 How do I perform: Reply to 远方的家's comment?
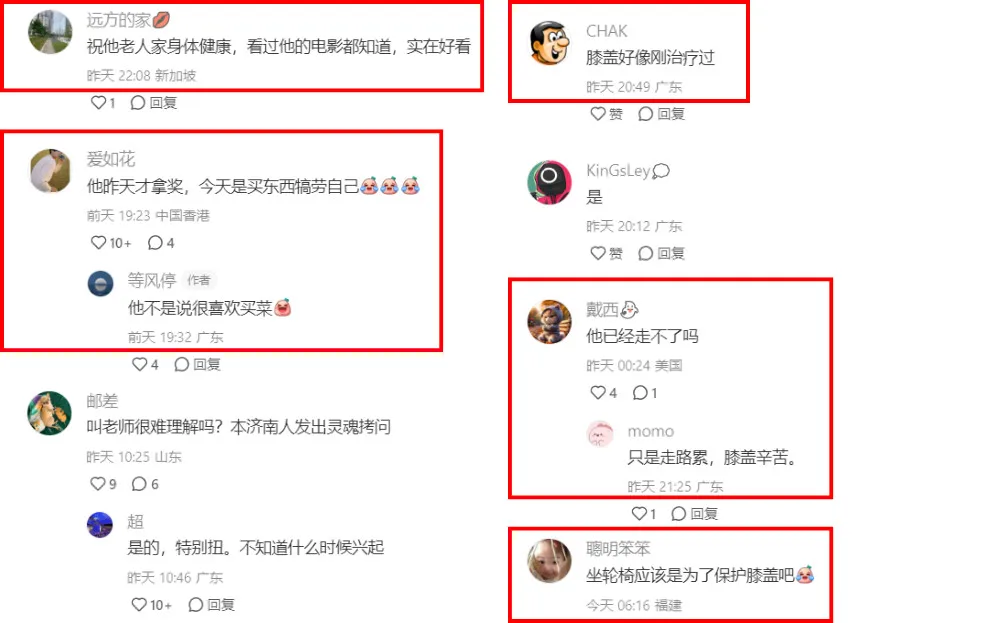point(154,103)
